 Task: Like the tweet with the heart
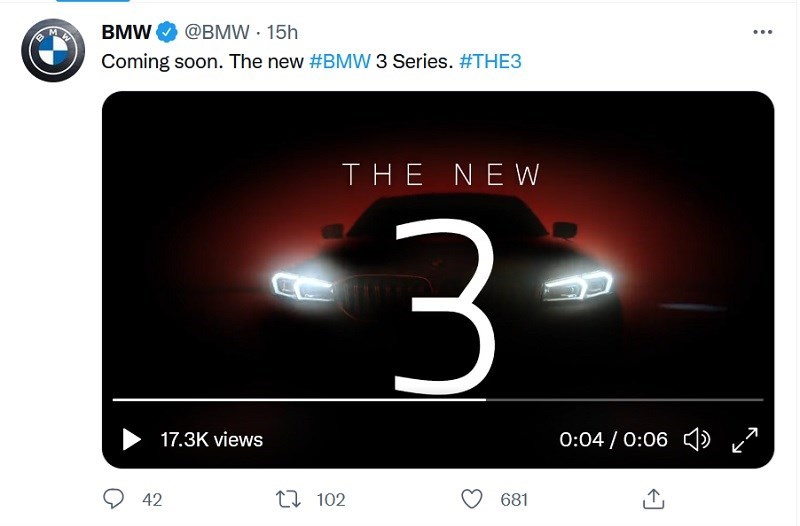[x=471, y=498]
